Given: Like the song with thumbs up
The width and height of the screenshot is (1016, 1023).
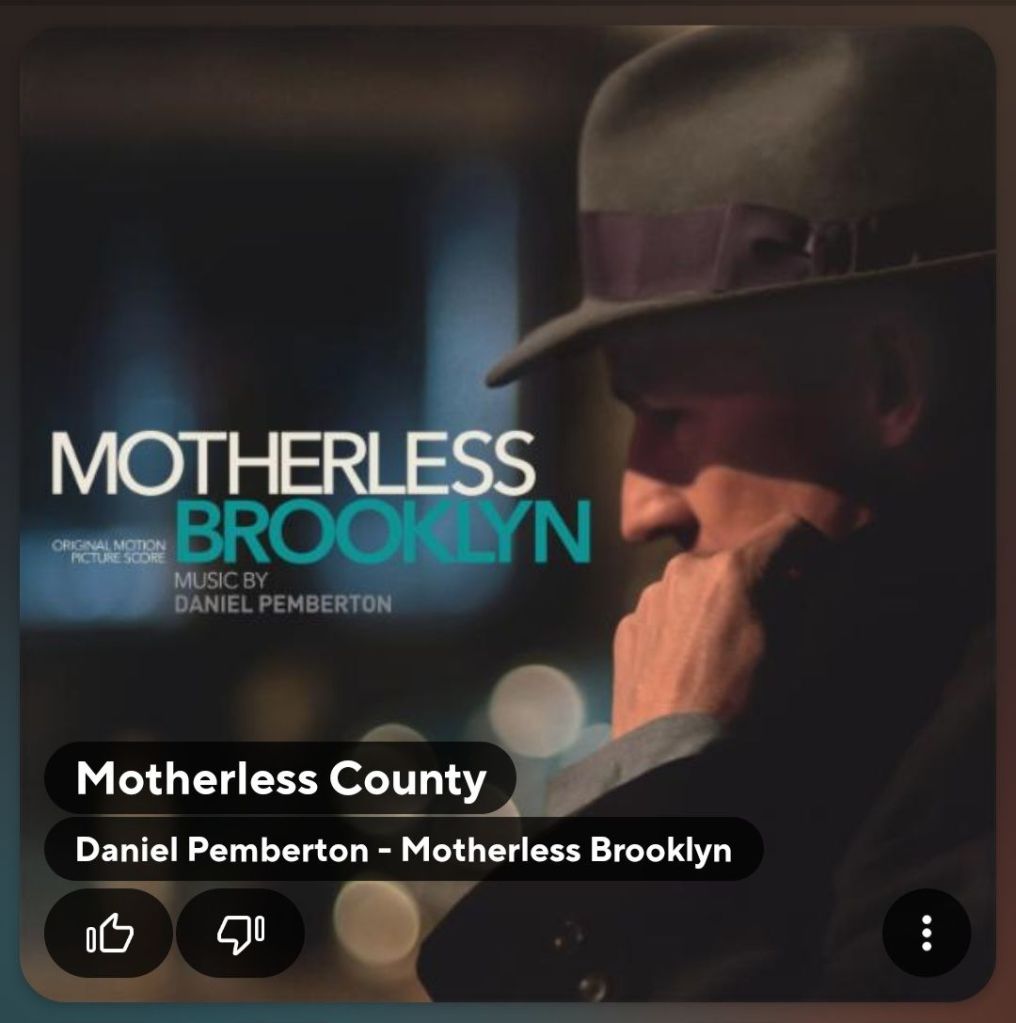Looking at the screenshot, I should 108,932.
